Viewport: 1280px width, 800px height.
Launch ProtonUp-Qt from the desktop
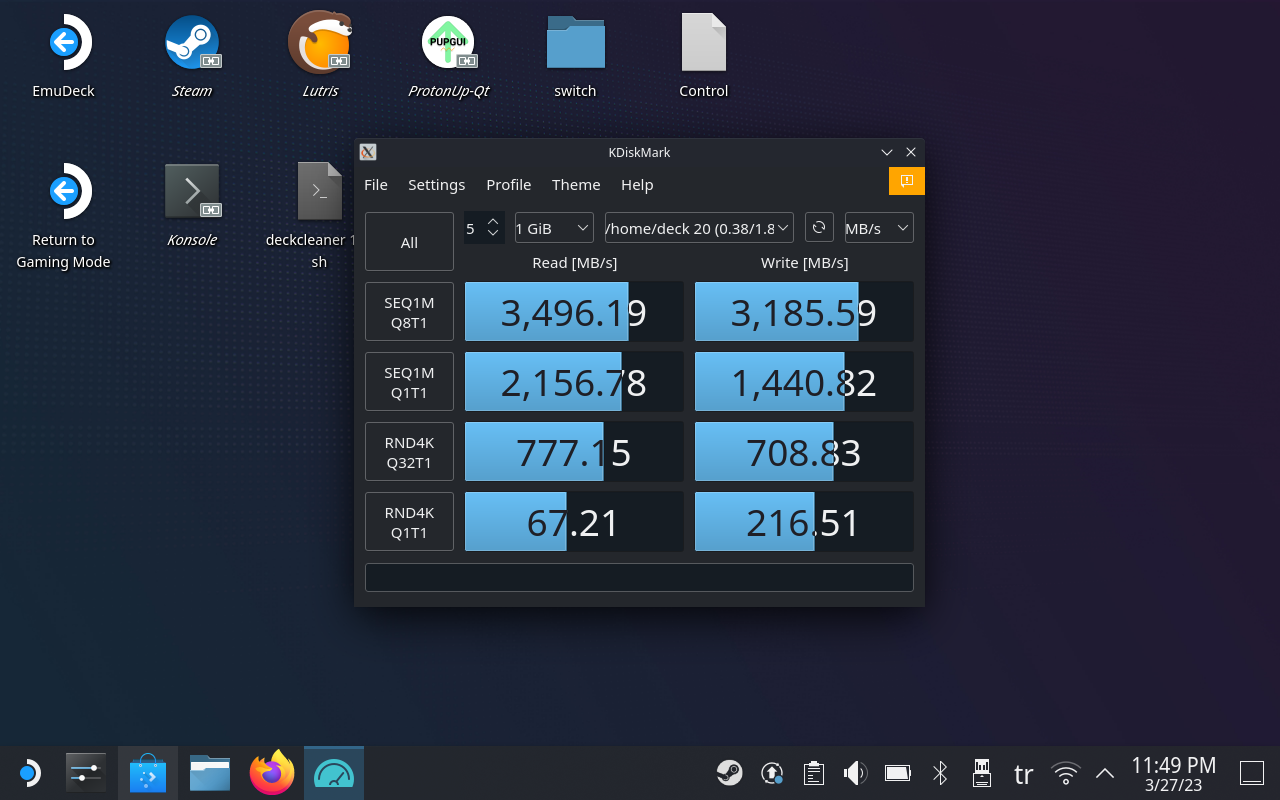pos(448,45)
